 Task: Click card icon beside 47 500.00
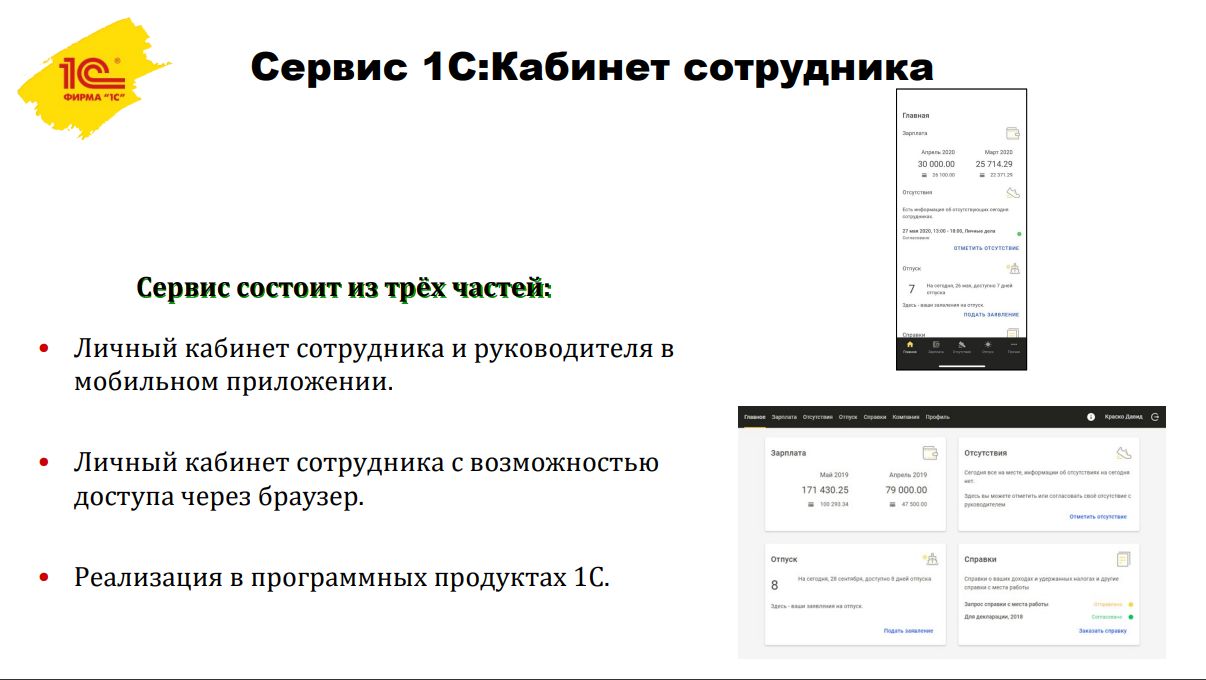coord(892,504)
